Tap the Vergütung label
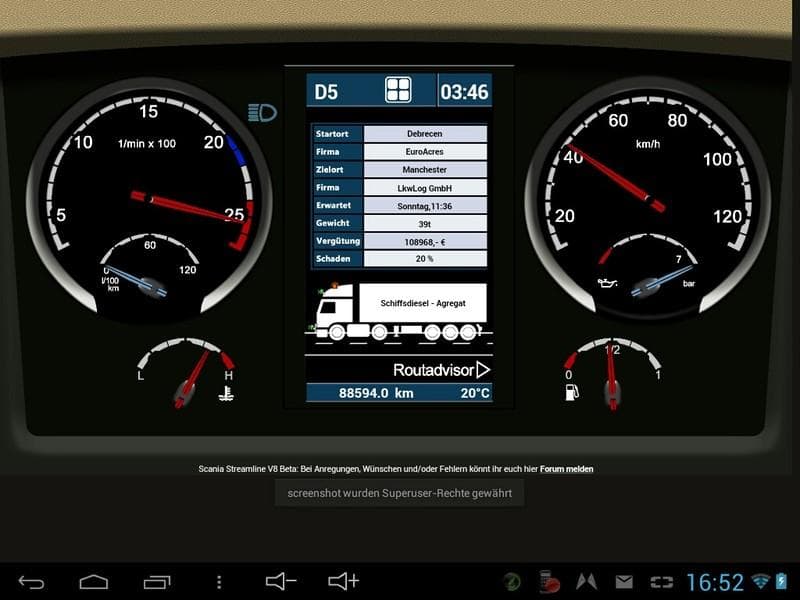This screenshot has width=800, height=600. pos(338,241)
